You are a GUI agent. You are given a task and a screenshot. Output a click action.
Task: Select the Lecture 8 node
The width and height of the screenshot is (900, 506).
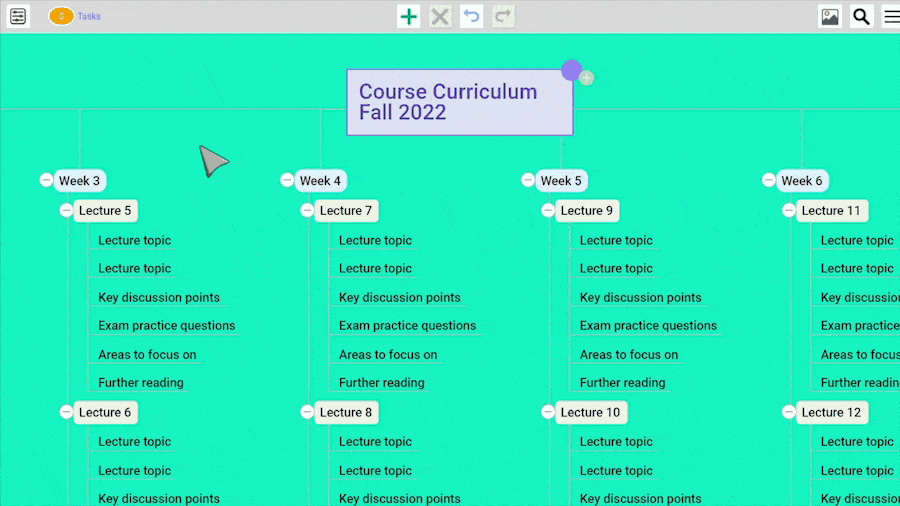click(x=346, y=412)
